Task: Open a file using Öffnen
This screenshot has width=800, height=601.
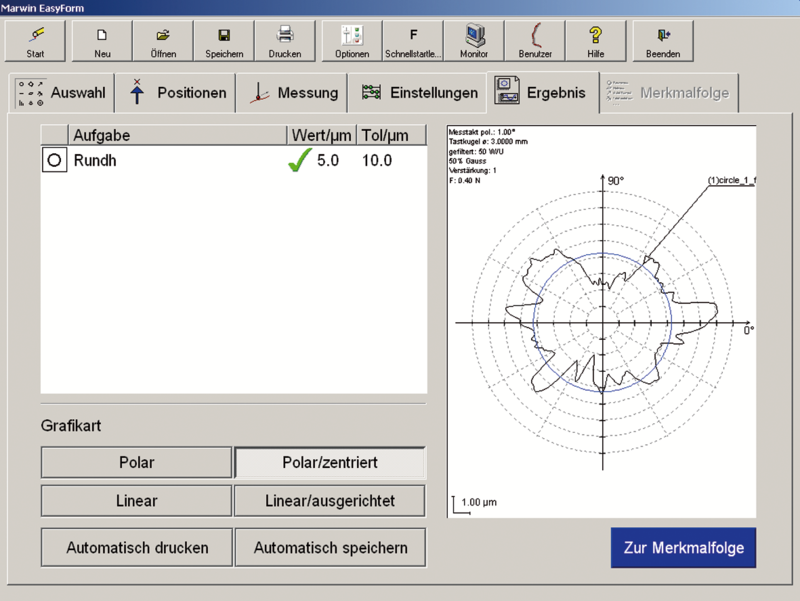Action: point(163,40)
